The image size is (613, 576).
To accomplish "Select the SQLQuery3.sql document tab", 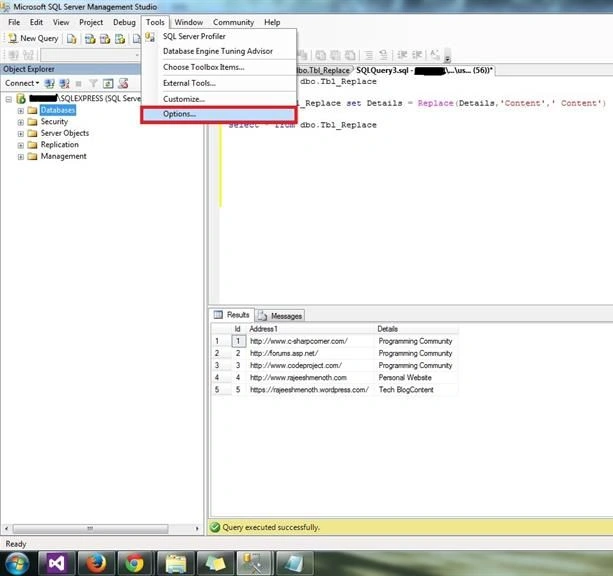I will coord(424,70).
